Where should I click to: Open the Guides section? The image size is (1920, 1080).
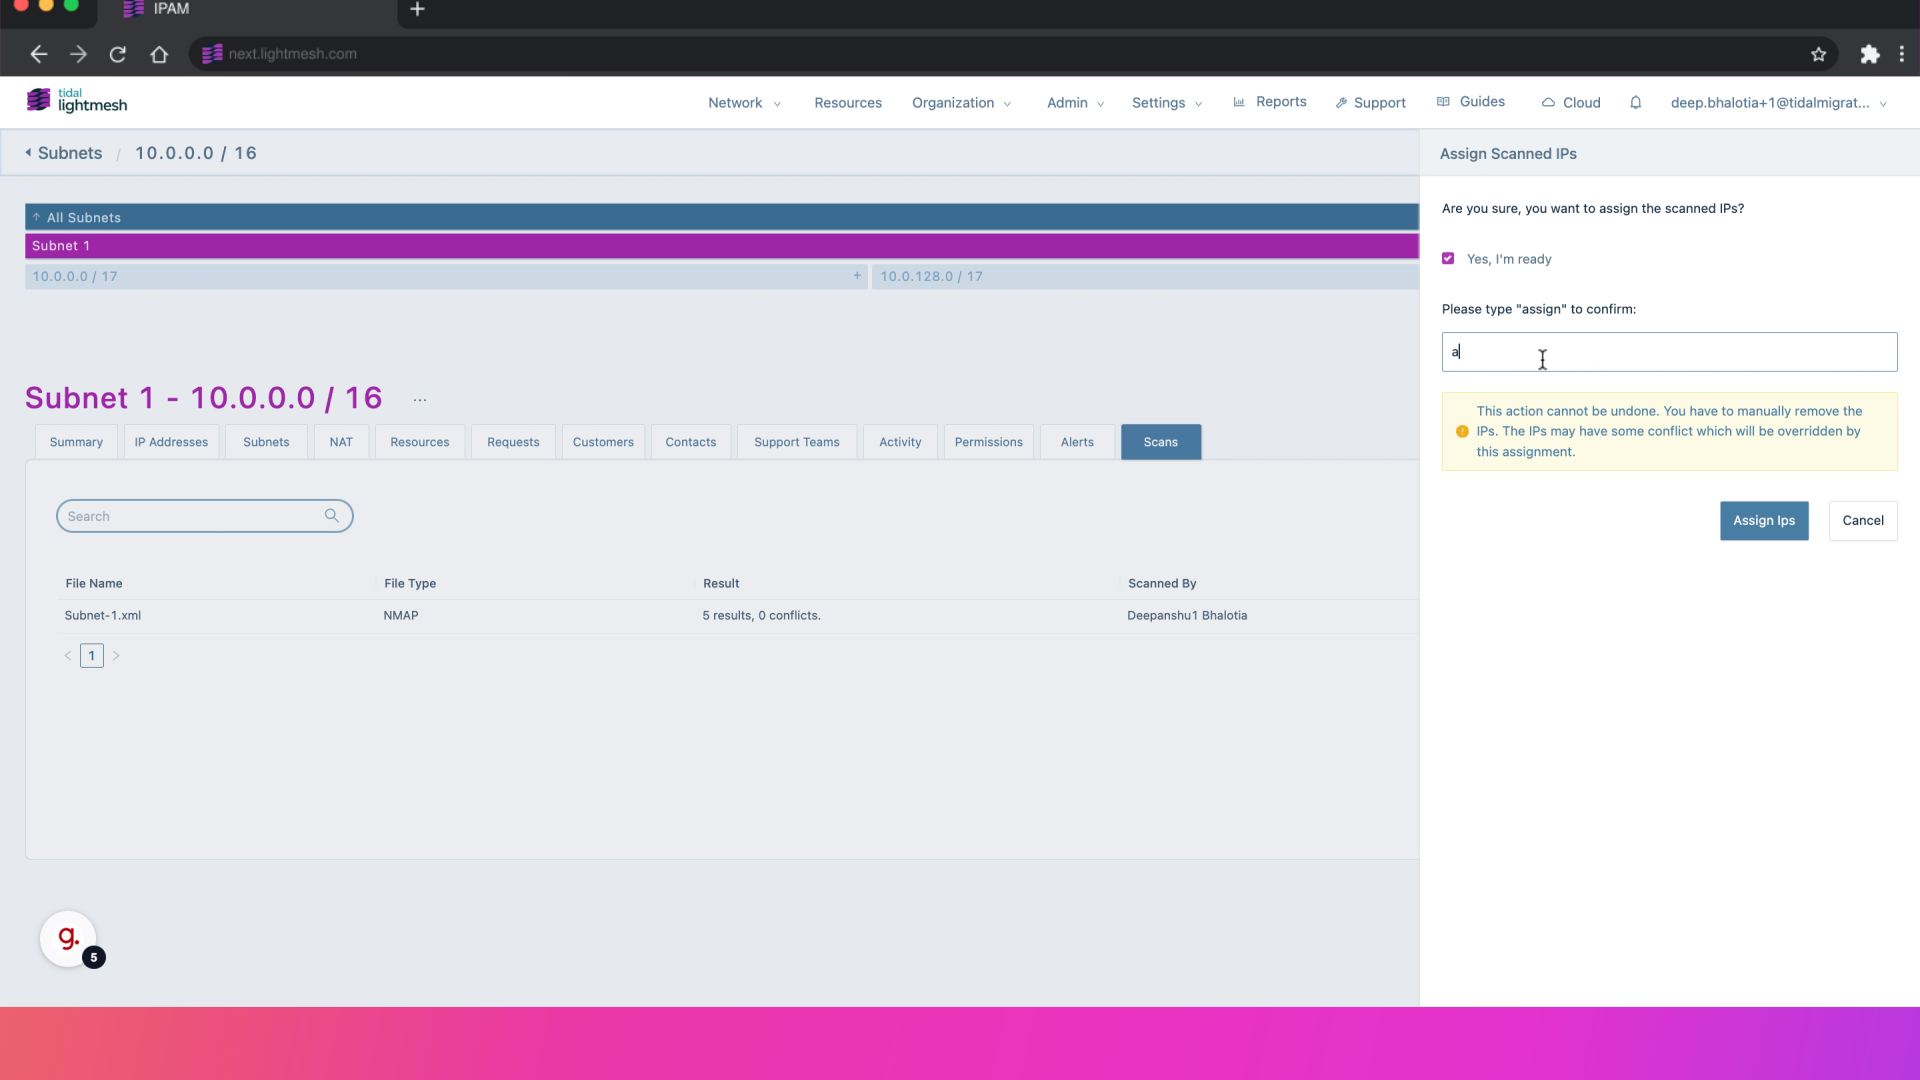click(x=1482, y=102)
